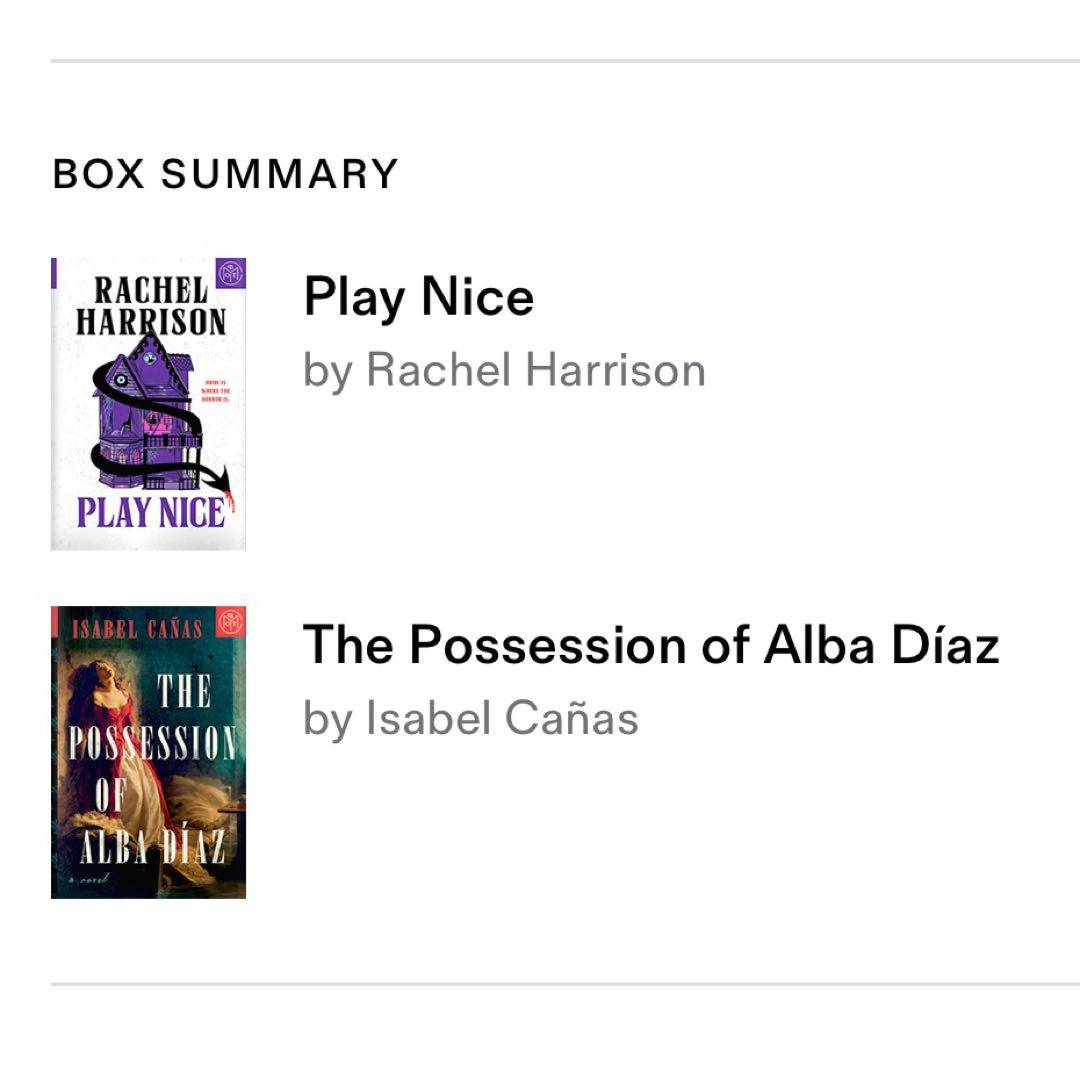Click the purple PLAY NICE cover lettering
Image resolution: width=1080 pixels, height=1080 pixels.
[x=151, y=512]
